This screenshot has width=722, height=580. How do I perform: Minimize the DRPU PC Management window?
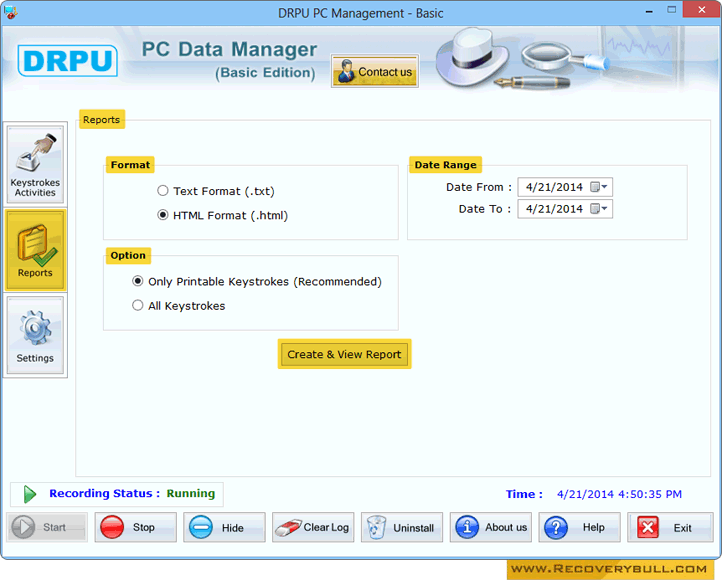[x=649, y=11]
